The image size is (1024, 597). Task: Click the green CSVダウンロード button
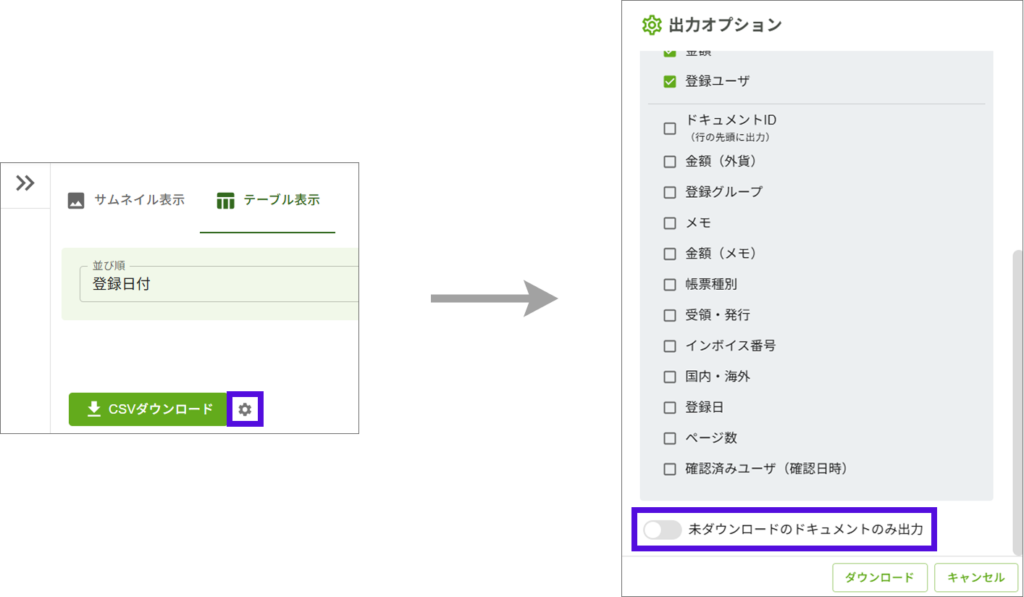coord(148,409)
